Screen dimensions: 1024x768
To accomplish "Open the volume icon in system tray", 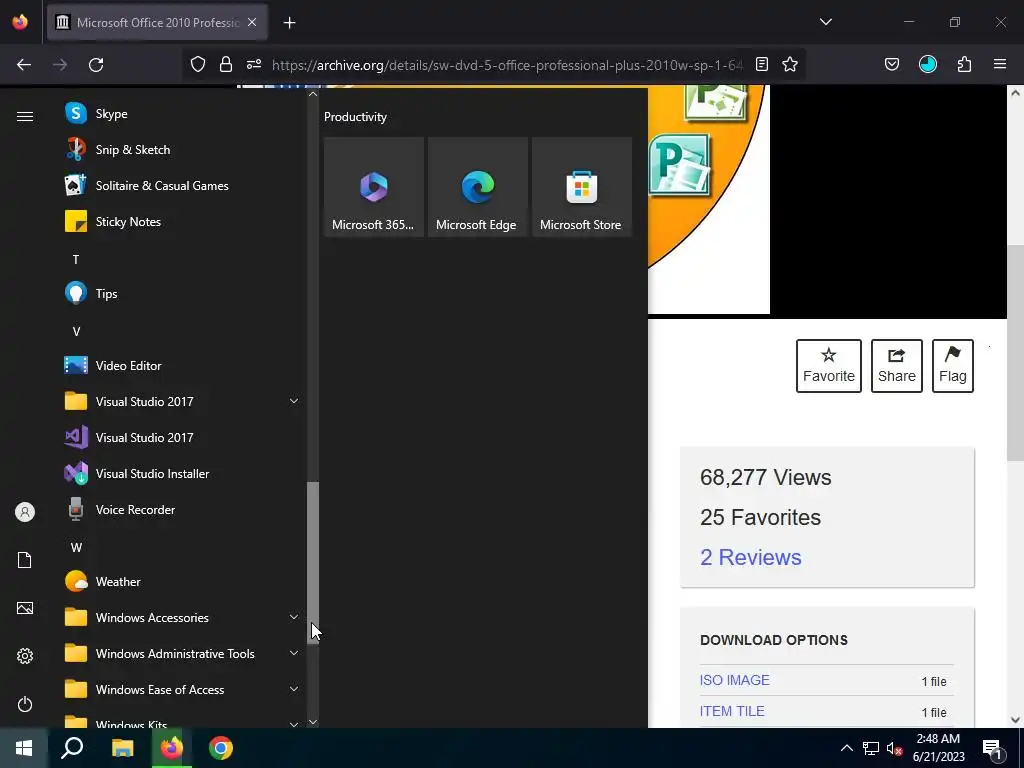I will [894, 748].
